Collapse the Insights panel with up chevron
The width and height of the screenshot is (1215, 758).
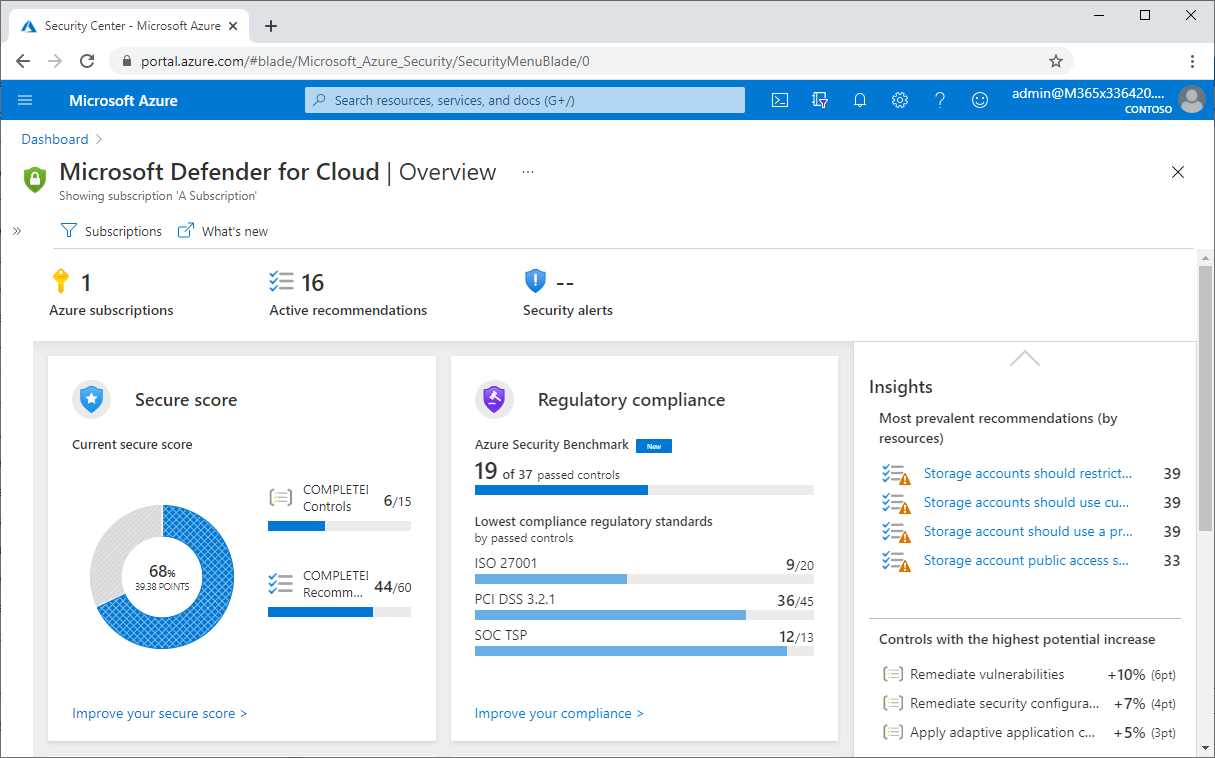(x=1025, y=358)
